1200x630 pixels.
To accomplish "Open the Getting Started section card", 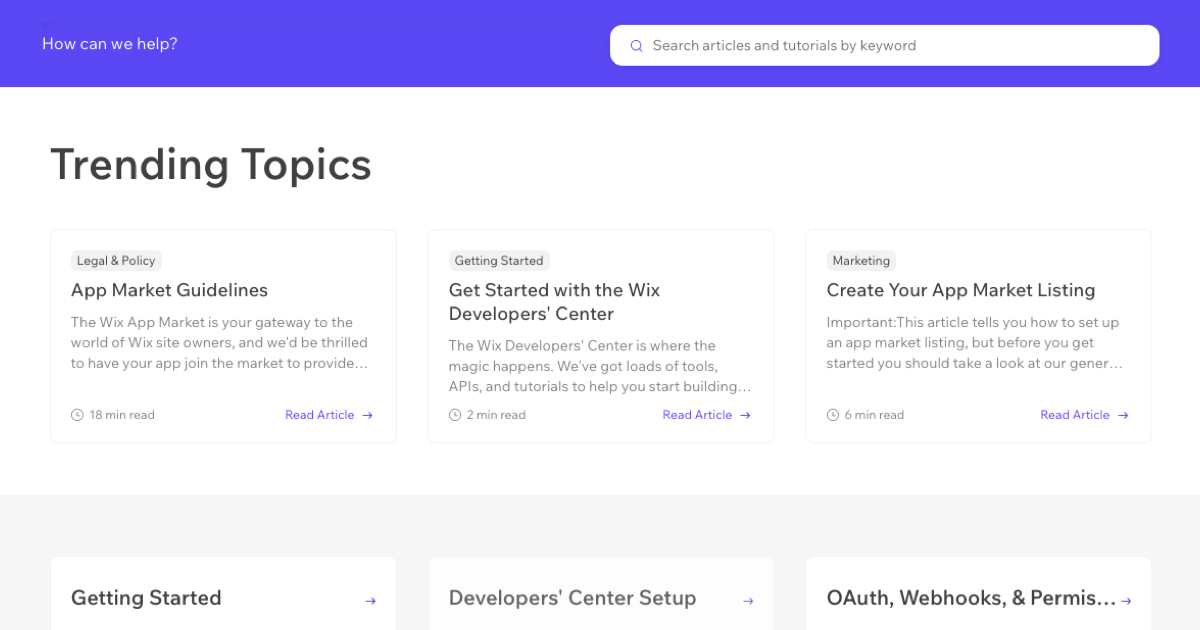I will coord(146,598).
